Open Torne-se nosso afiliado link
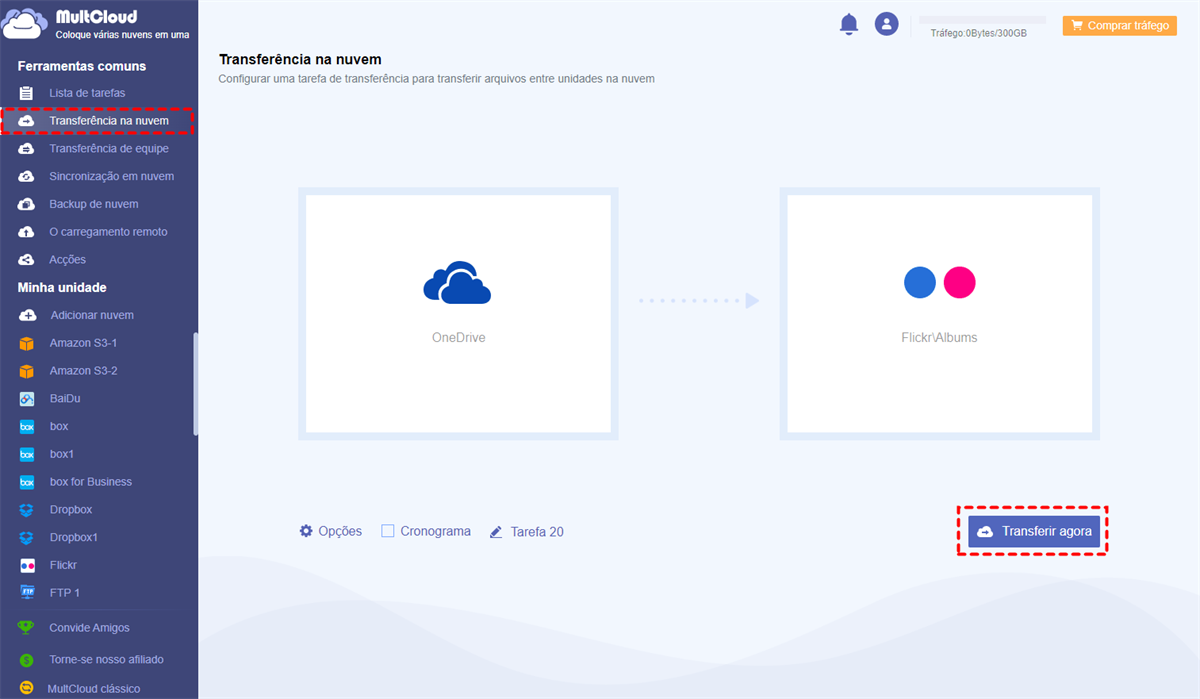 106,660
